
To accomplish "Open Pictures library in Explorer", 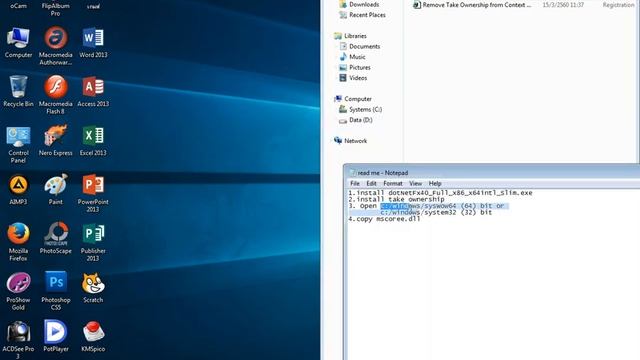I will (x=355, y=67).
